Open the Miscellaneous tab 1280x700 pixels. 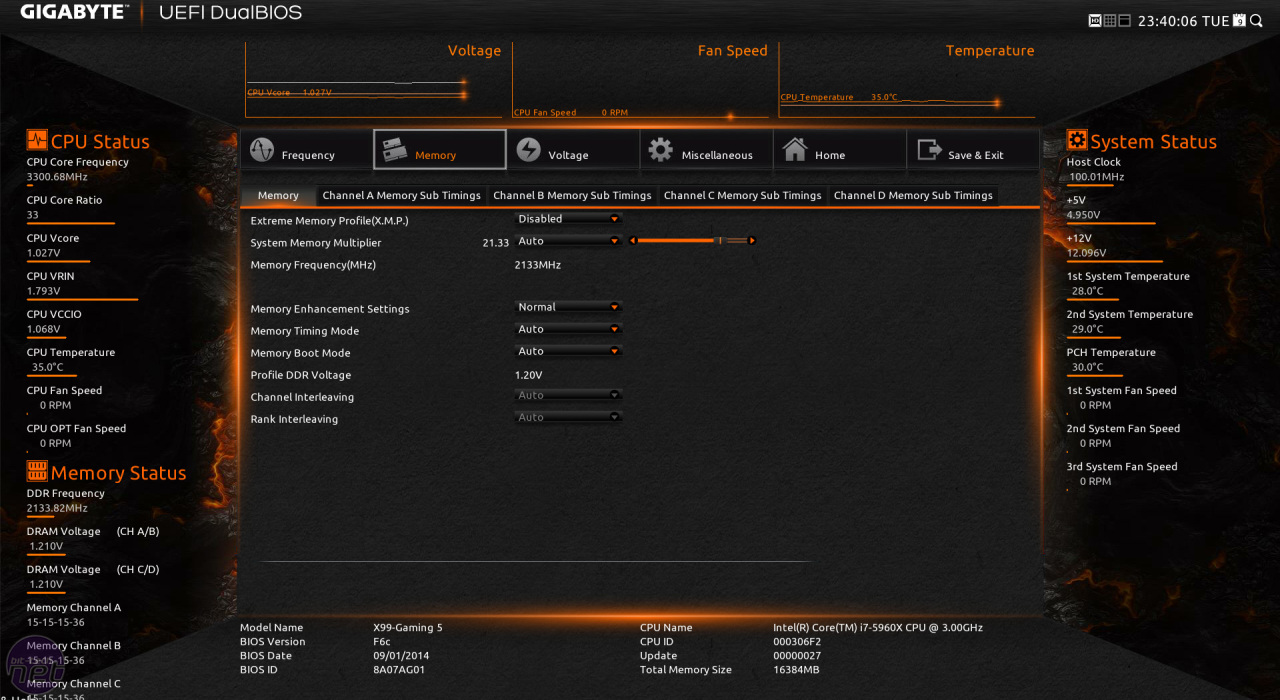click(706, 150)
